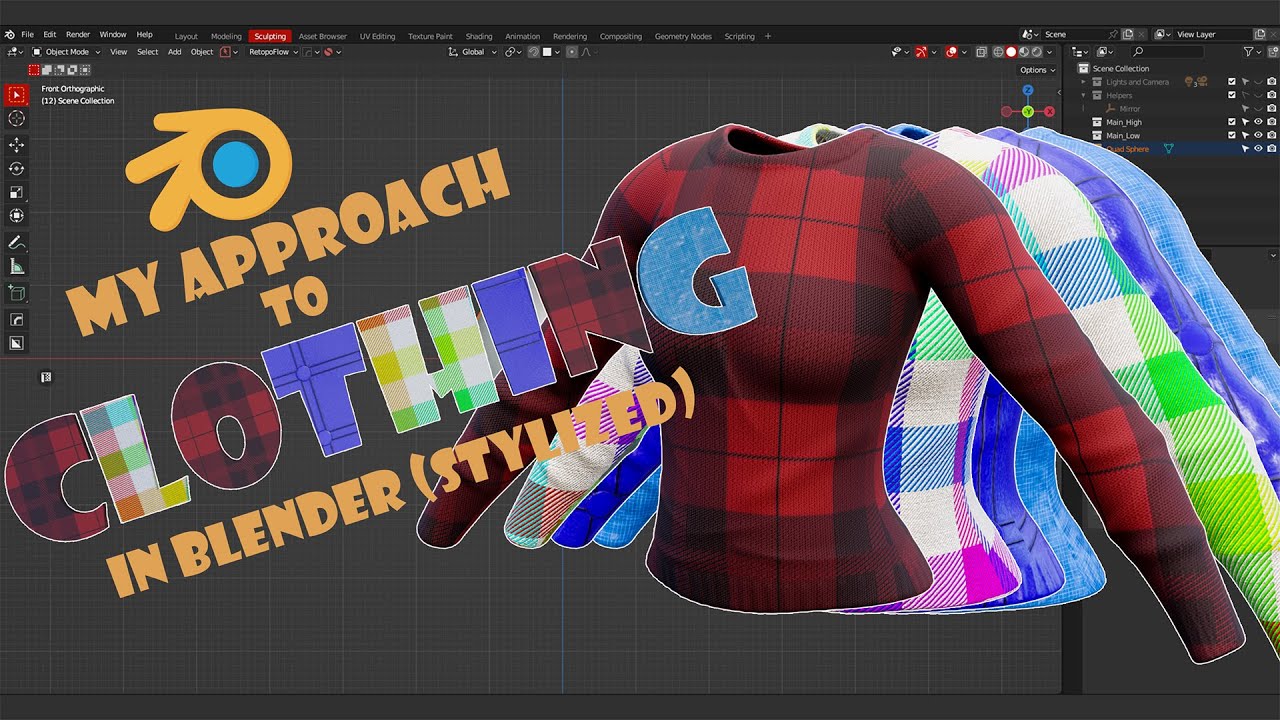Switch to the UV Editing workspace tab
Viewport: 1280px width, 720px height.
pos(377,36)
